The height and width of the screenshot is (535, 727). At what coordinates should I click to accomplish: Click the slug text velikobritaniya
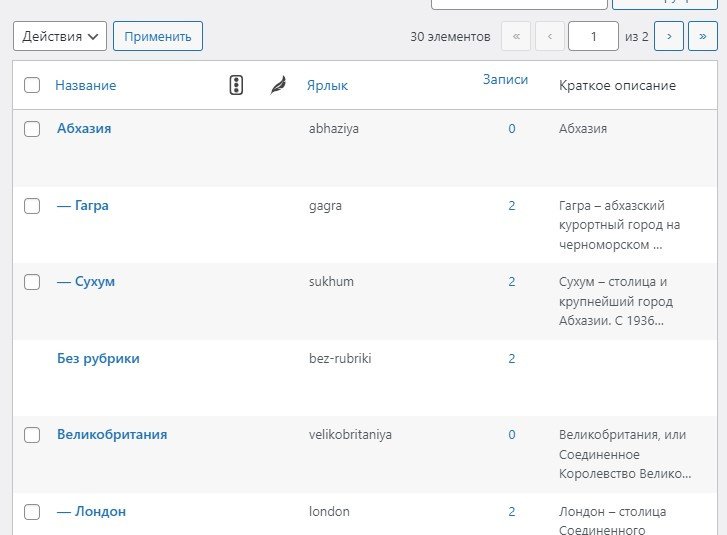click(351, 435)
